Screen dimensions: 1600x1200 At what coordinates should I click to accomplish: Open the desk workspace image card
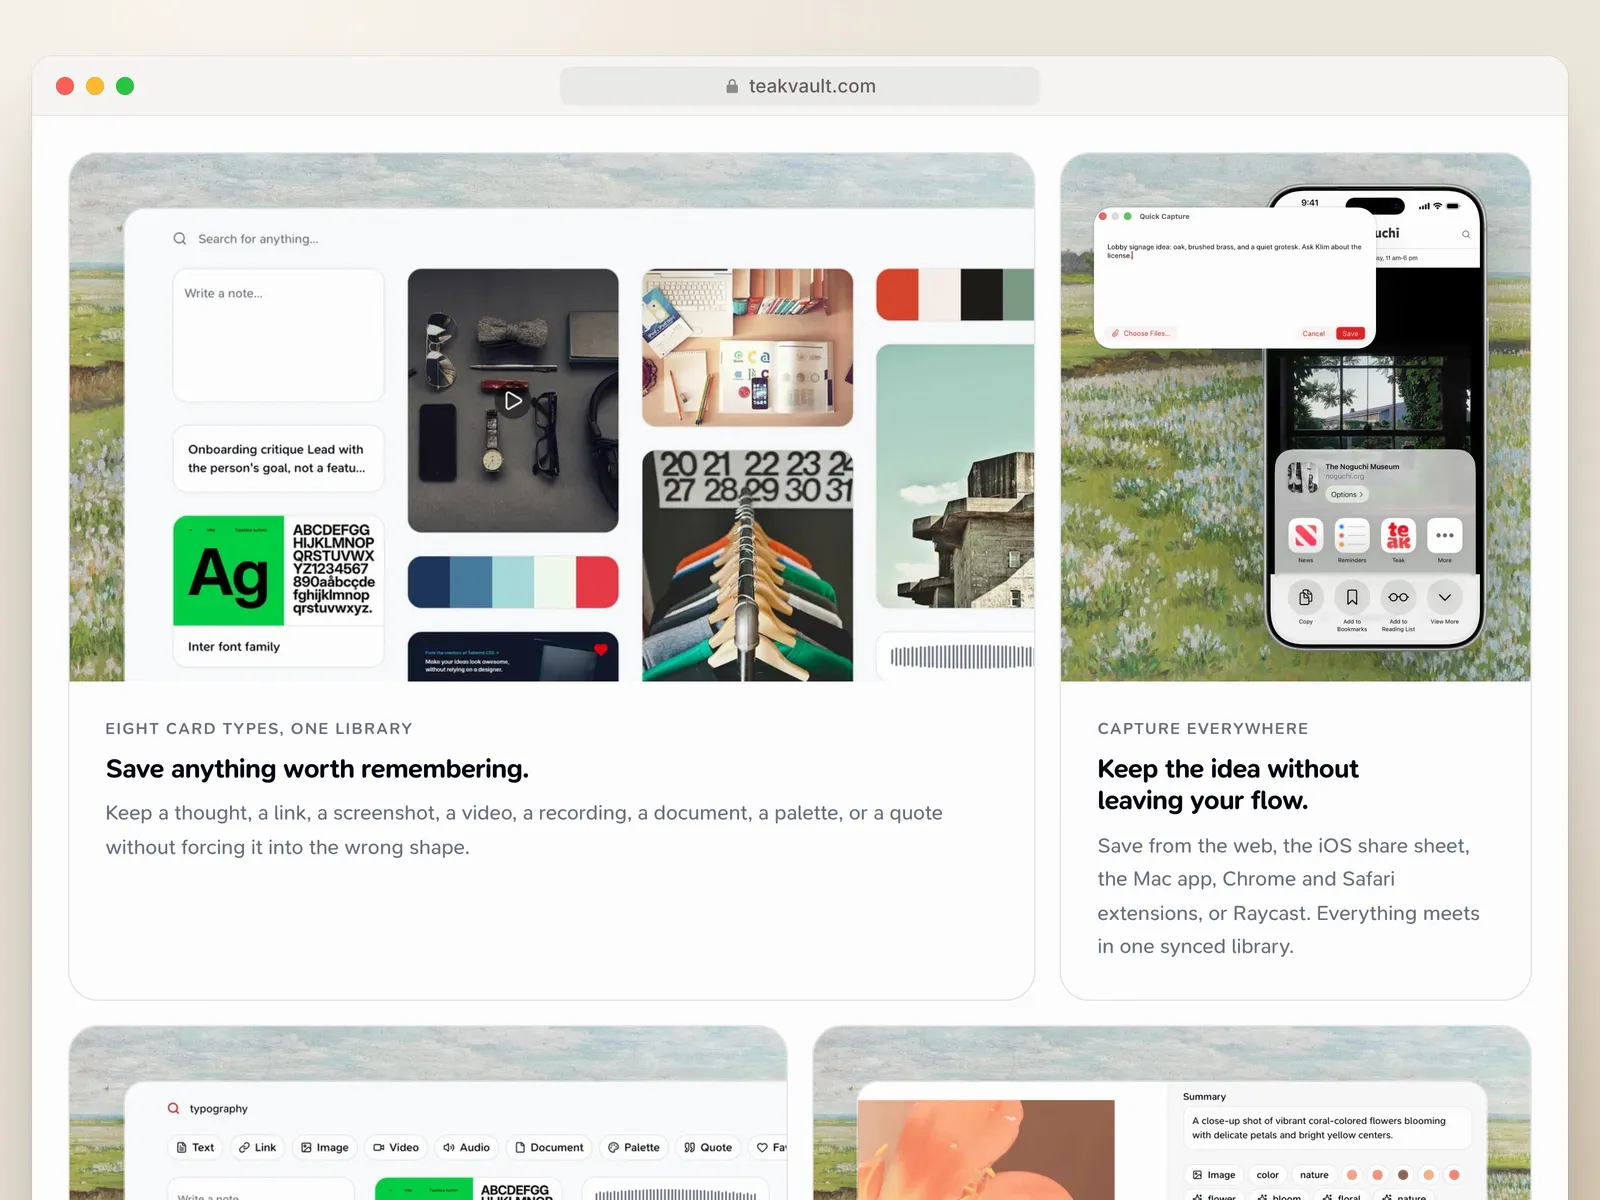pos(747,347)
